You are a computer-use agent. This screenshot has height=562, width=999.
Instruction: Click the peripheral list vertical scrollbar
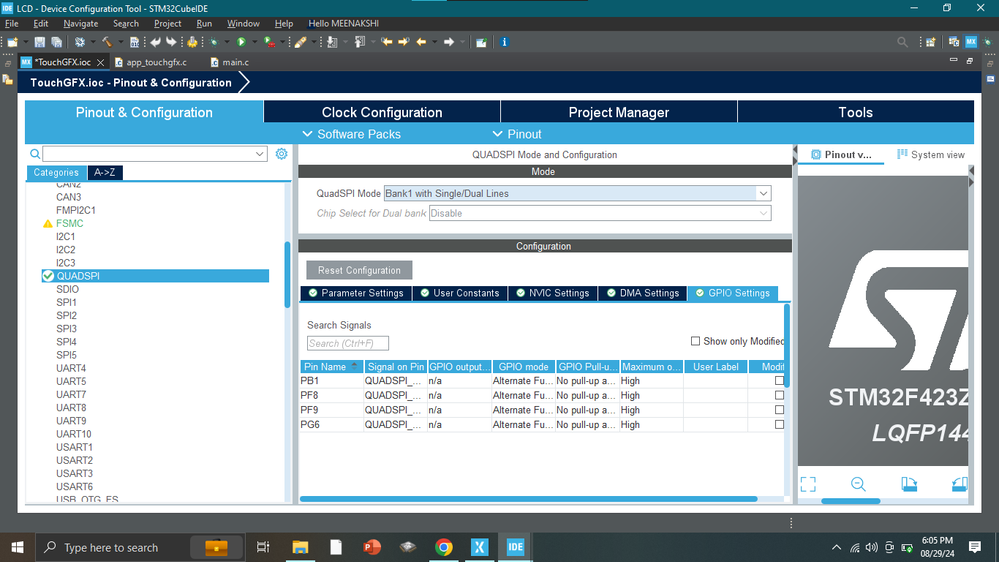click(287, 275)
